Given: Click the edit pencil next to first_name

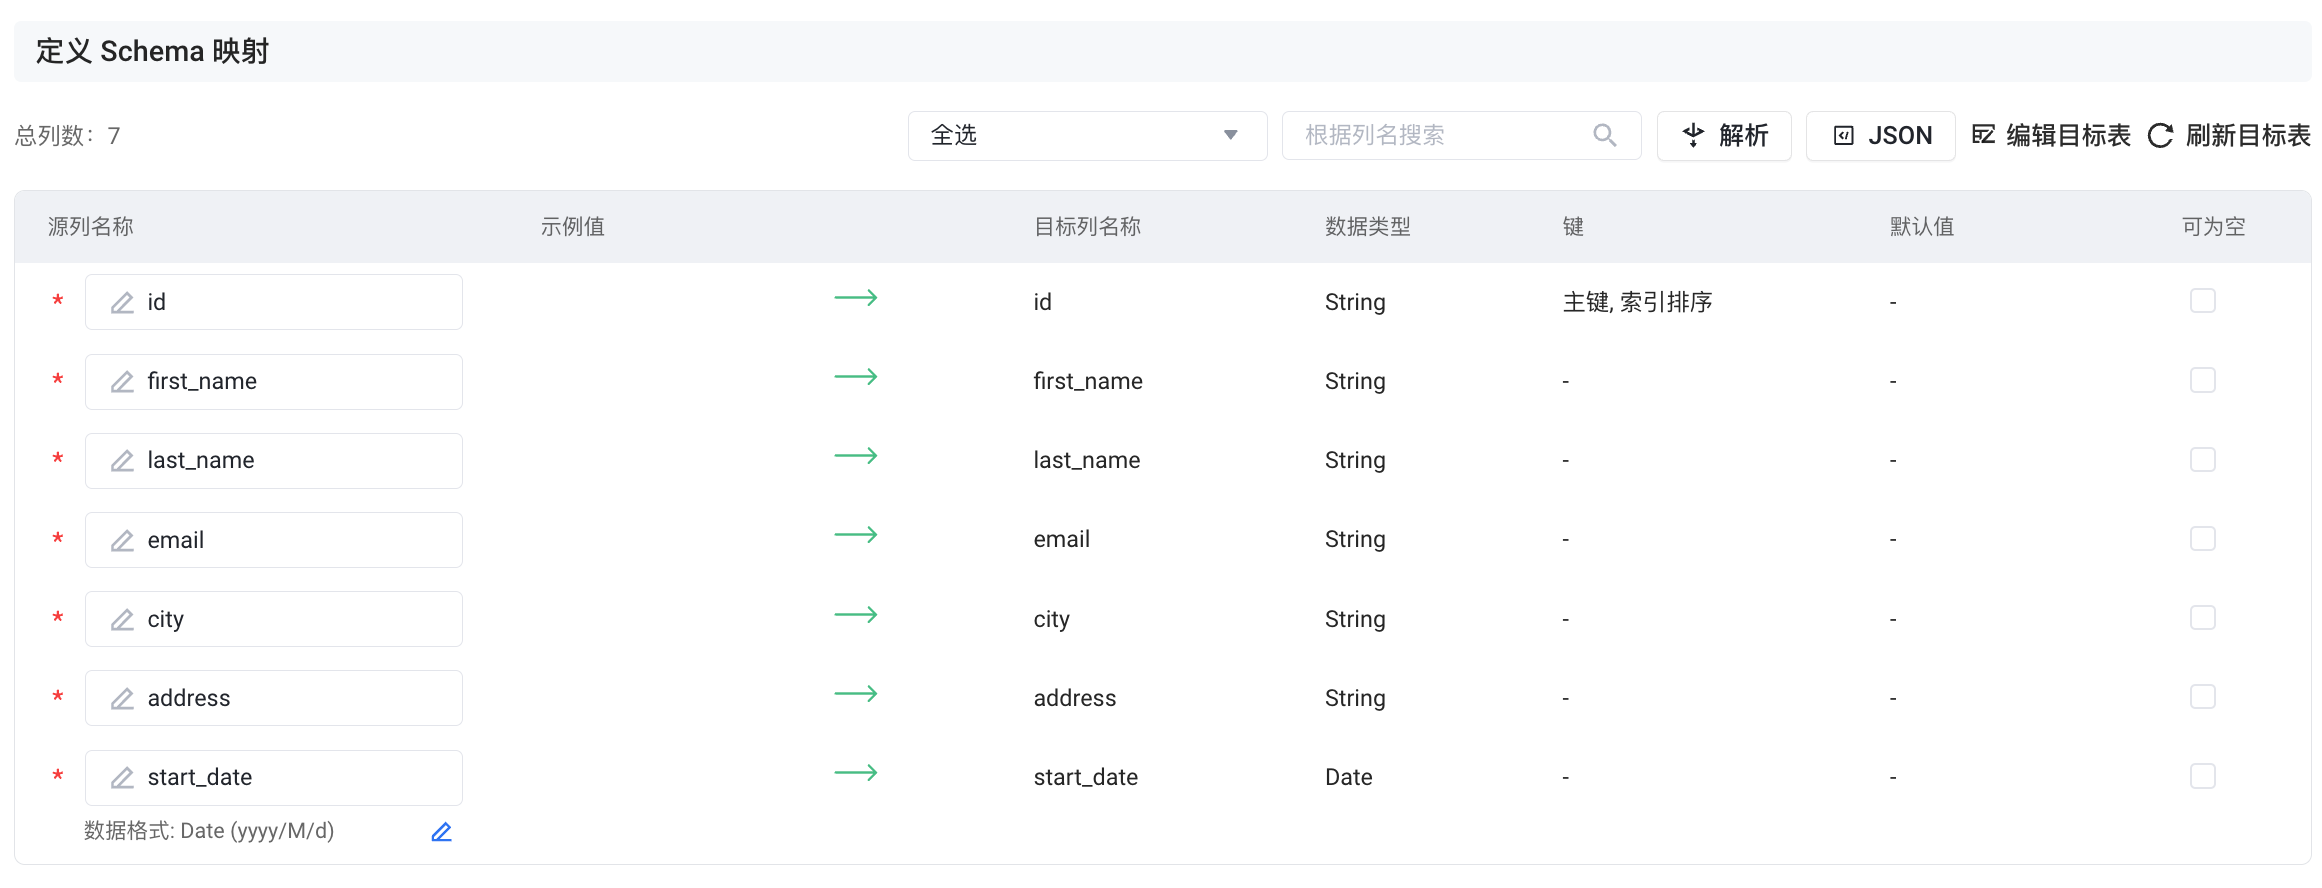Looking at the screenshot, I should click(x=122, y=382).
